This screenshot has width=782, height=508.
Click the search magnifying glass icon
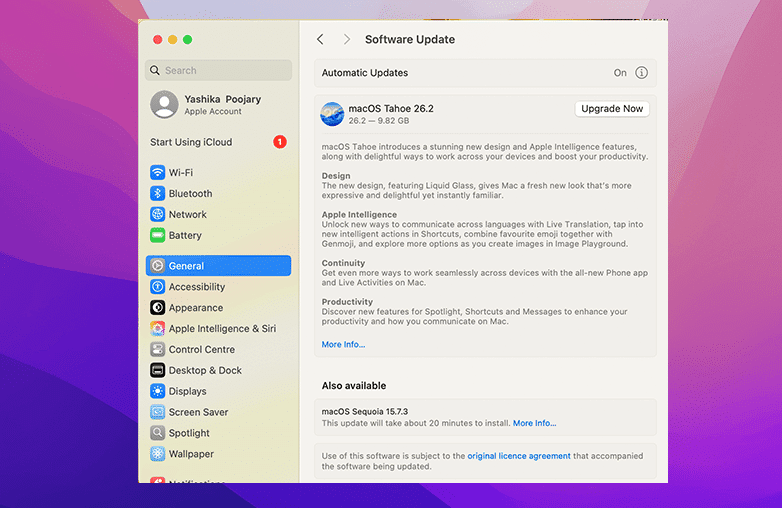click(x=155, y=70)
